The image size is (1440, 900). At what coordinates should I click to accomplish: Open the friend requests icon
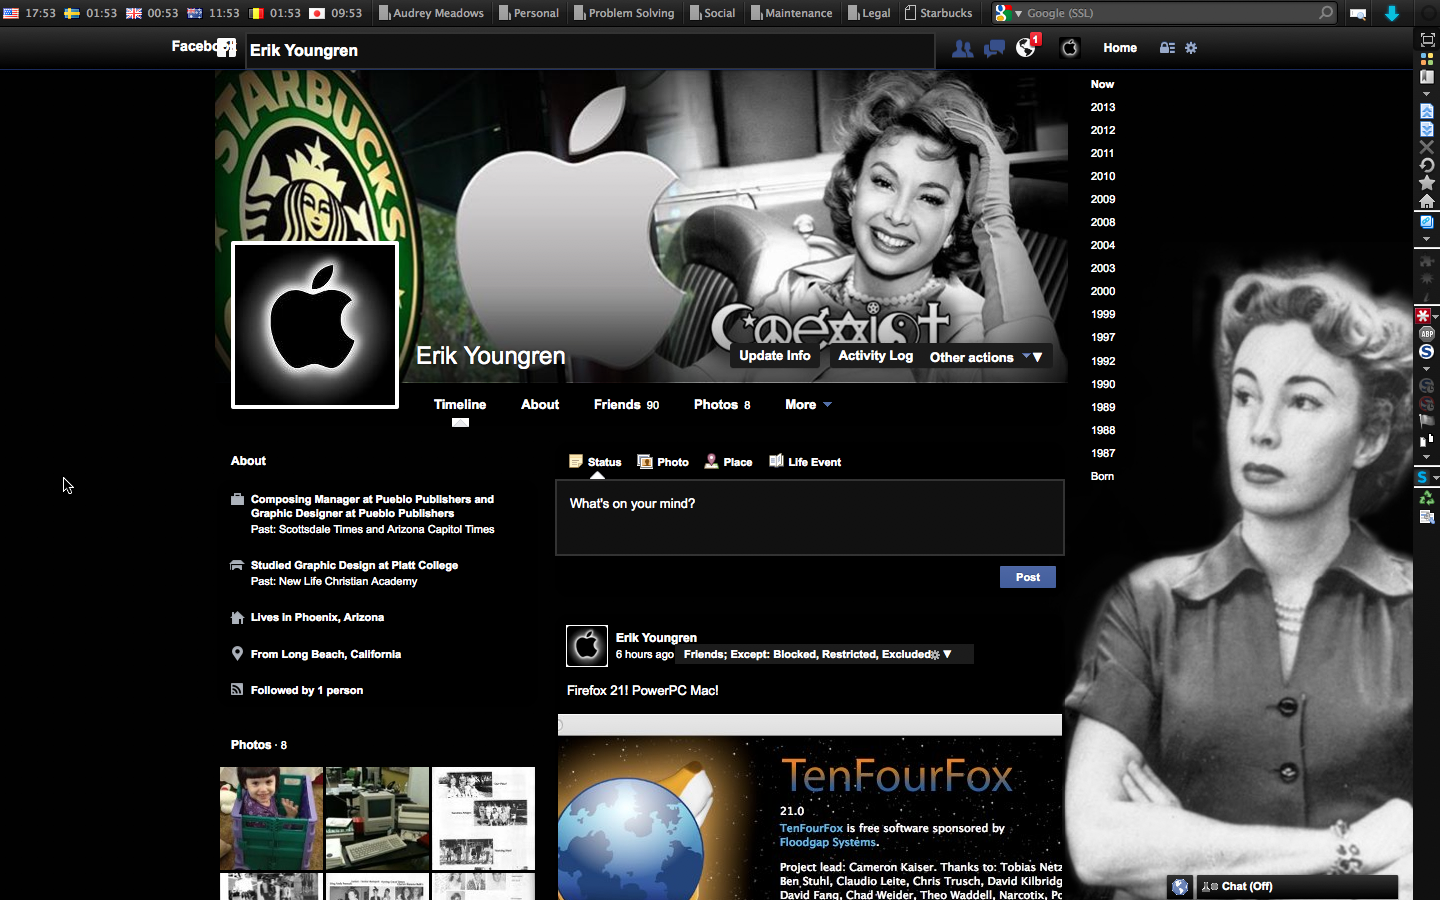point(962,48)
